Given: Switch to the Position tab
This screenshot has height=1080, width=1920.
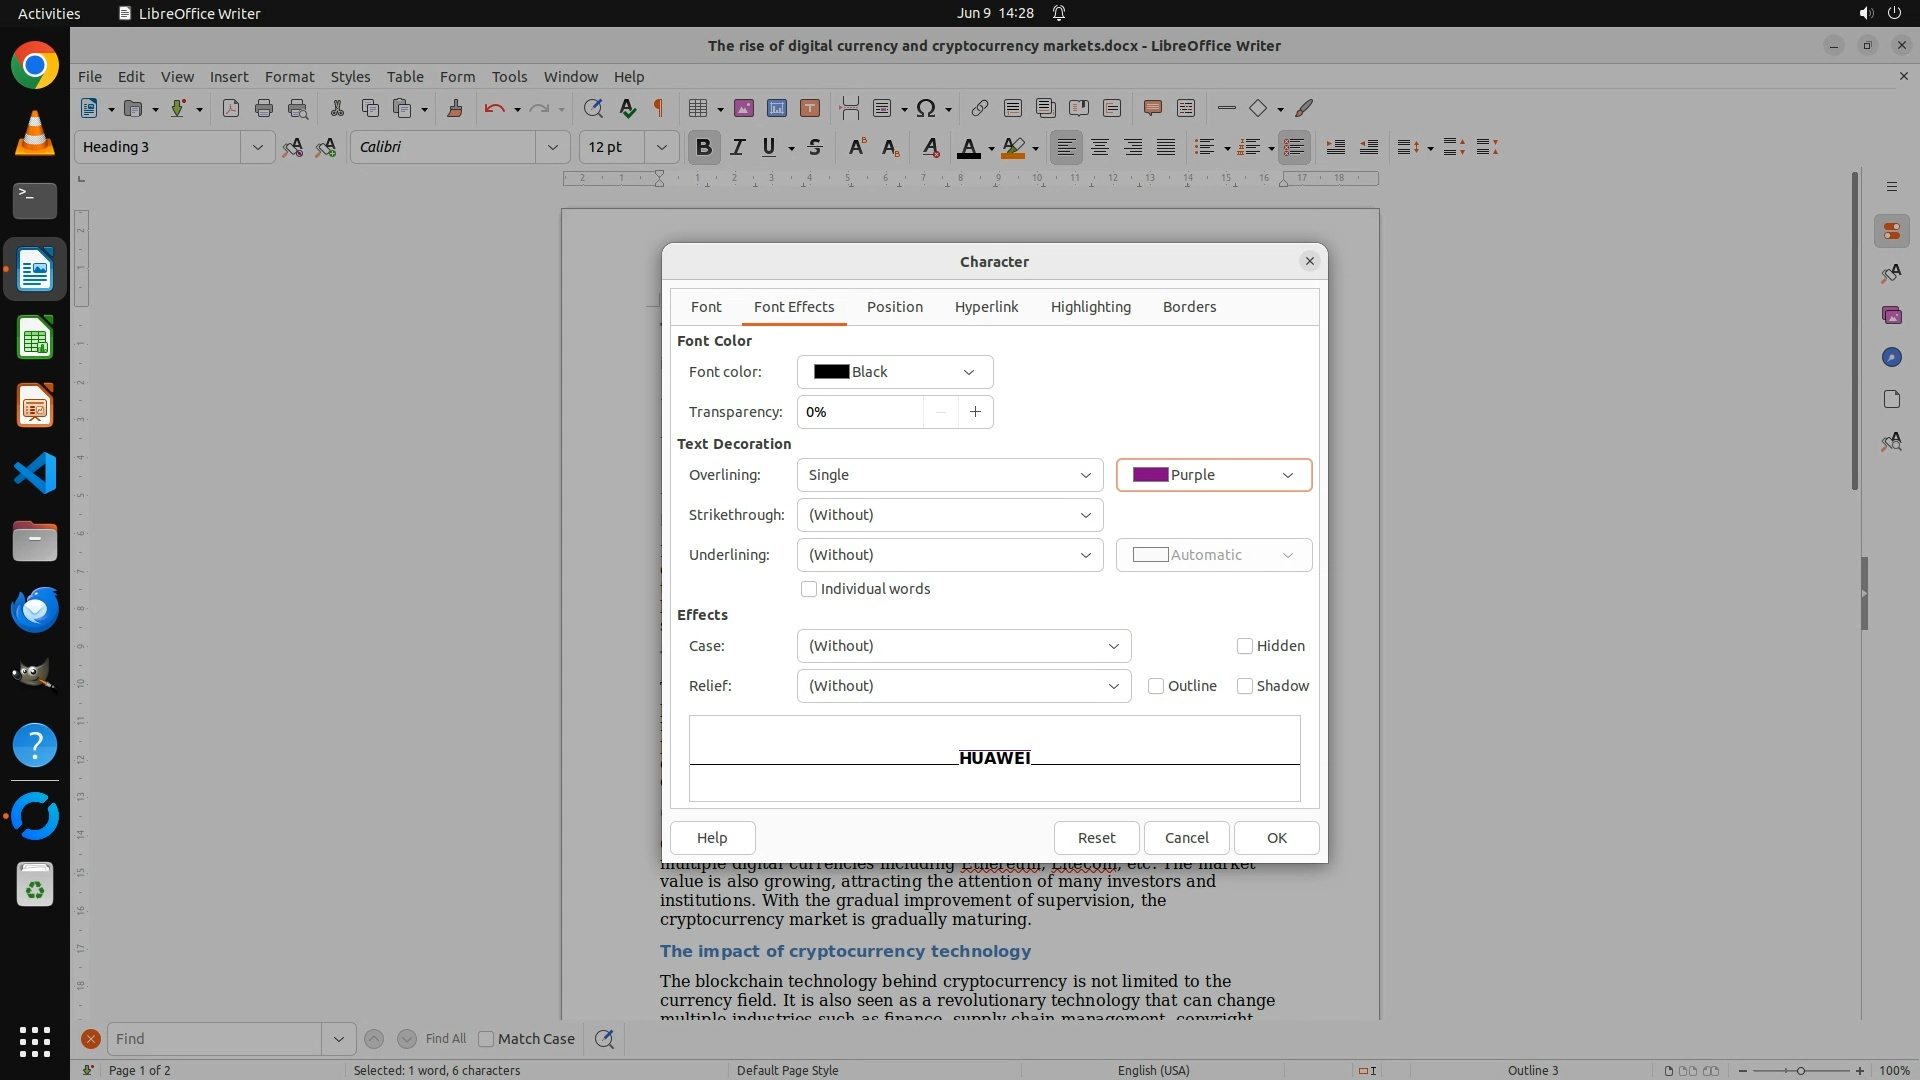Looking at the screenshot, I should [x=894, y=307].
